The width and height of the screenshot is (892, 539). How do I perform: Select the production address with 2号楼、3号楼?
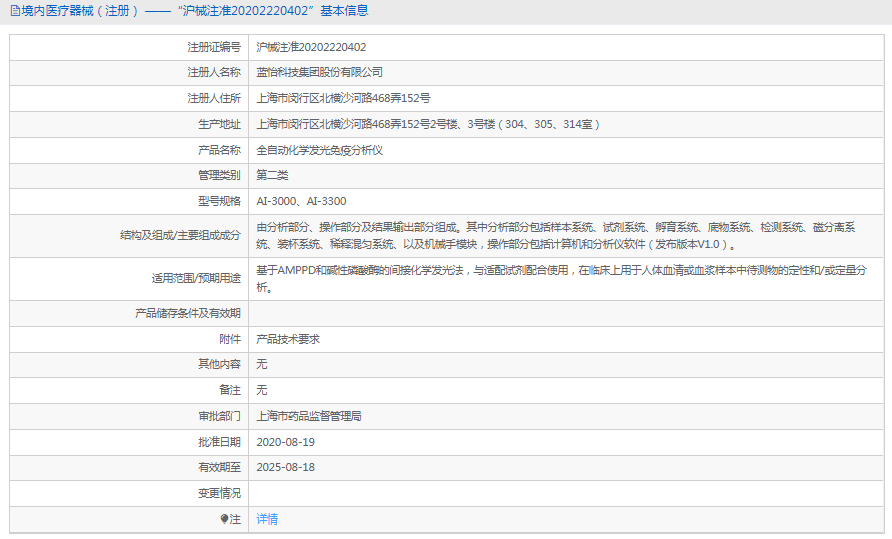pyautogui.click(x=428, y=124)
